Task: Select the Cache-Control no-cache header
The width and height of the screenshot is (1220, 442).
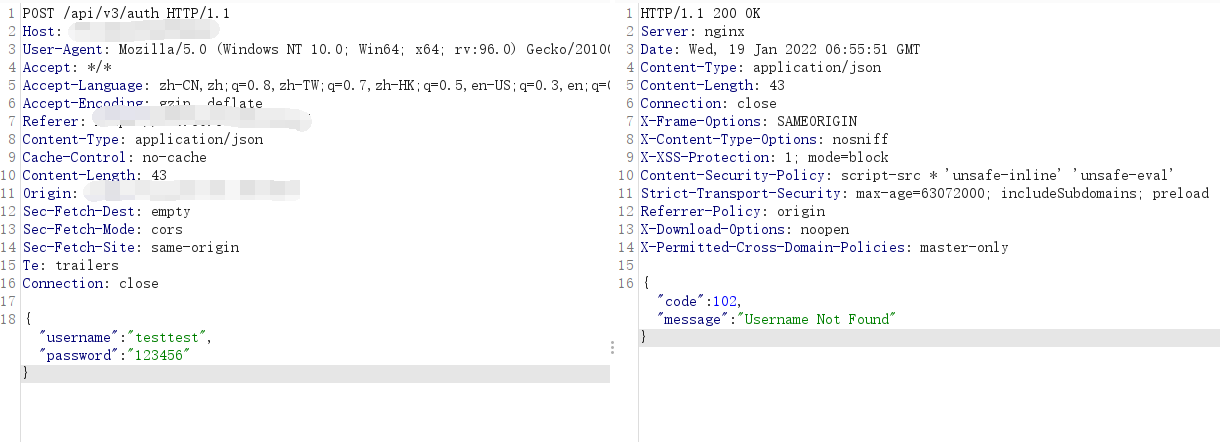Action: click(115, 158)
